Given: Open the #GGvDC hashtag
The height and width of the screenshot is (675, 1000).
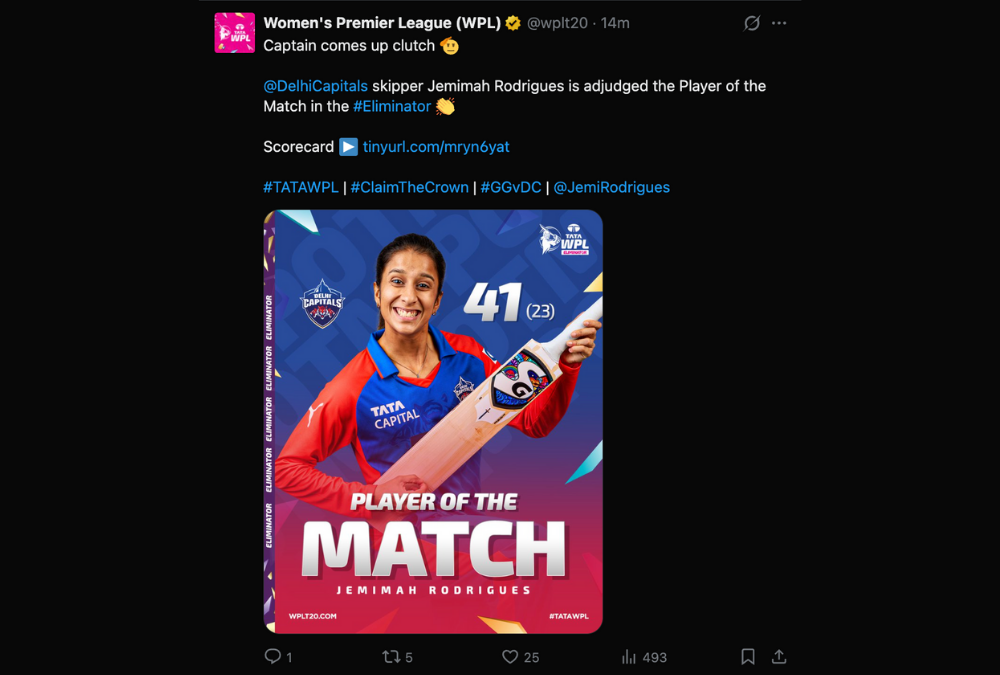Looking at the screenshot, I should pyautogui.click(x=511, y=188).
